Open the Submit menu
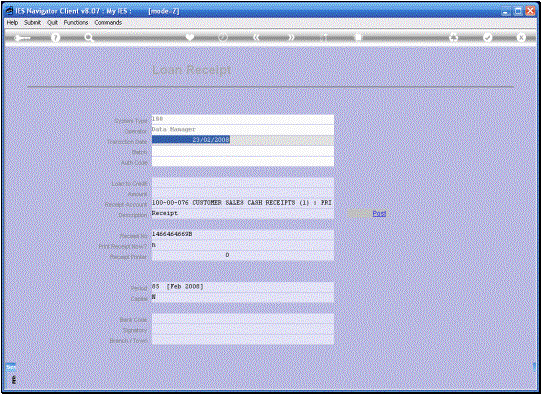This screenshot has height=394, width=541. (32, 22)
